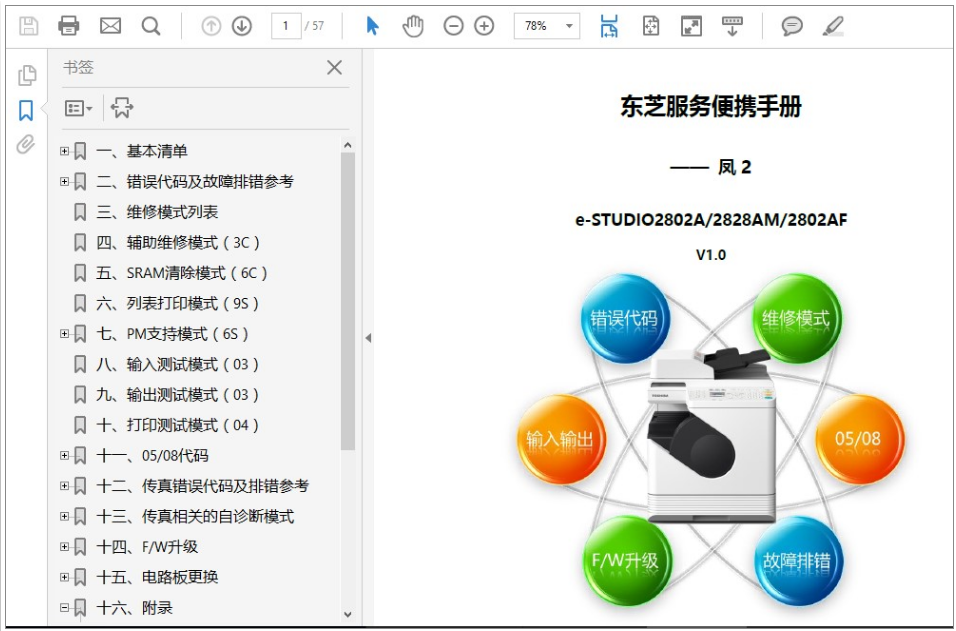Screen dimensions: 956x631
Task: Open 十、打印测试模式 (04) bookmark
Action: pos(177,425)
